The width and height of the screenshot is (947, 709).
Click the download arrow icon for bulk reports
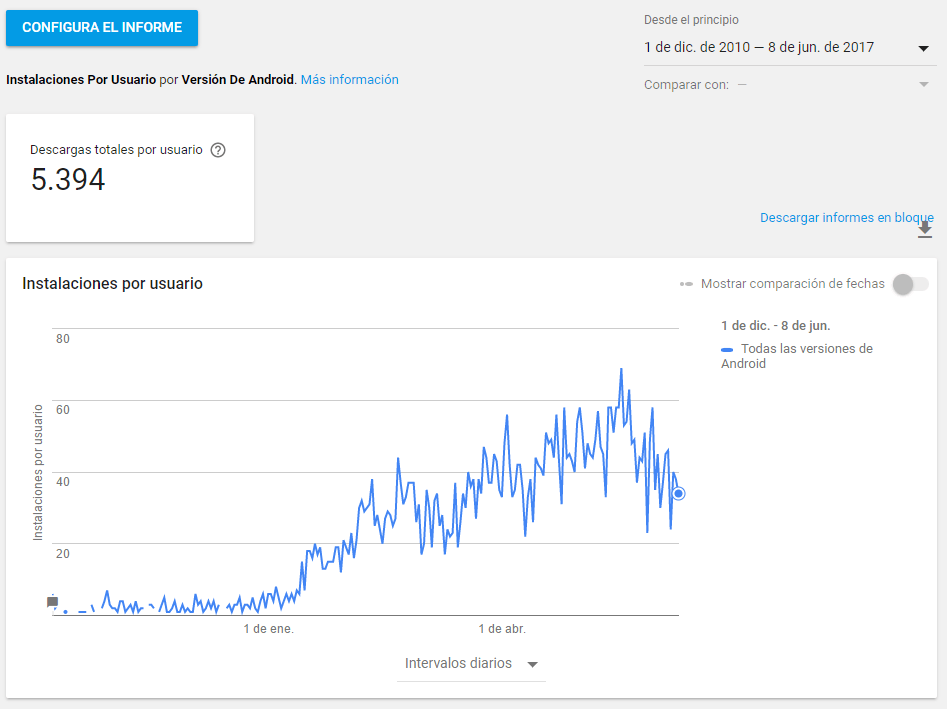click(925, 230)
